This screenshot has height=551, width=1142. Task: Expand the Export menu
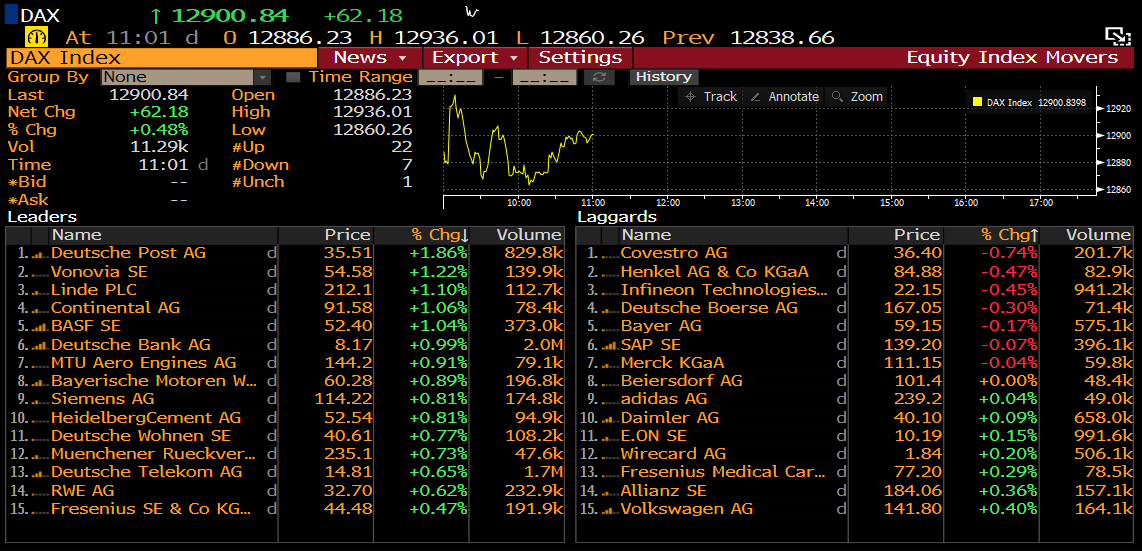474,57
